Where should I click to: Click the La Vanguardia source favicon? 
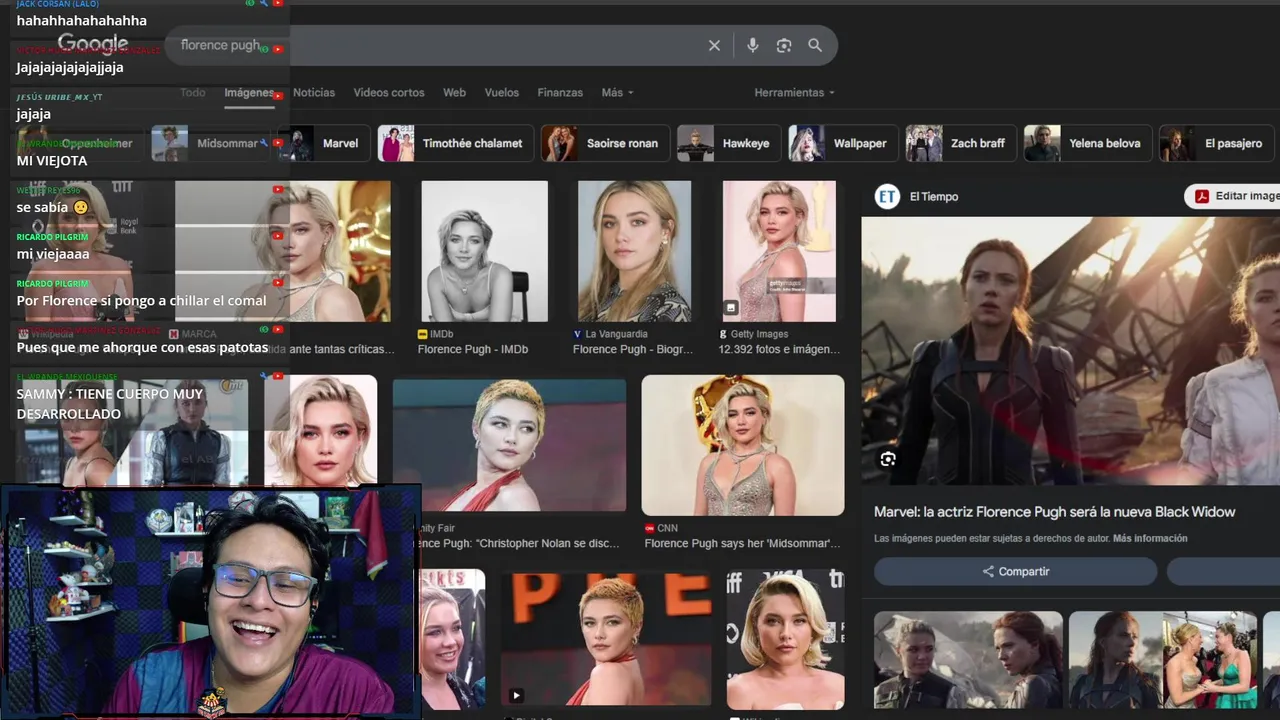click(x=578, y=334)
